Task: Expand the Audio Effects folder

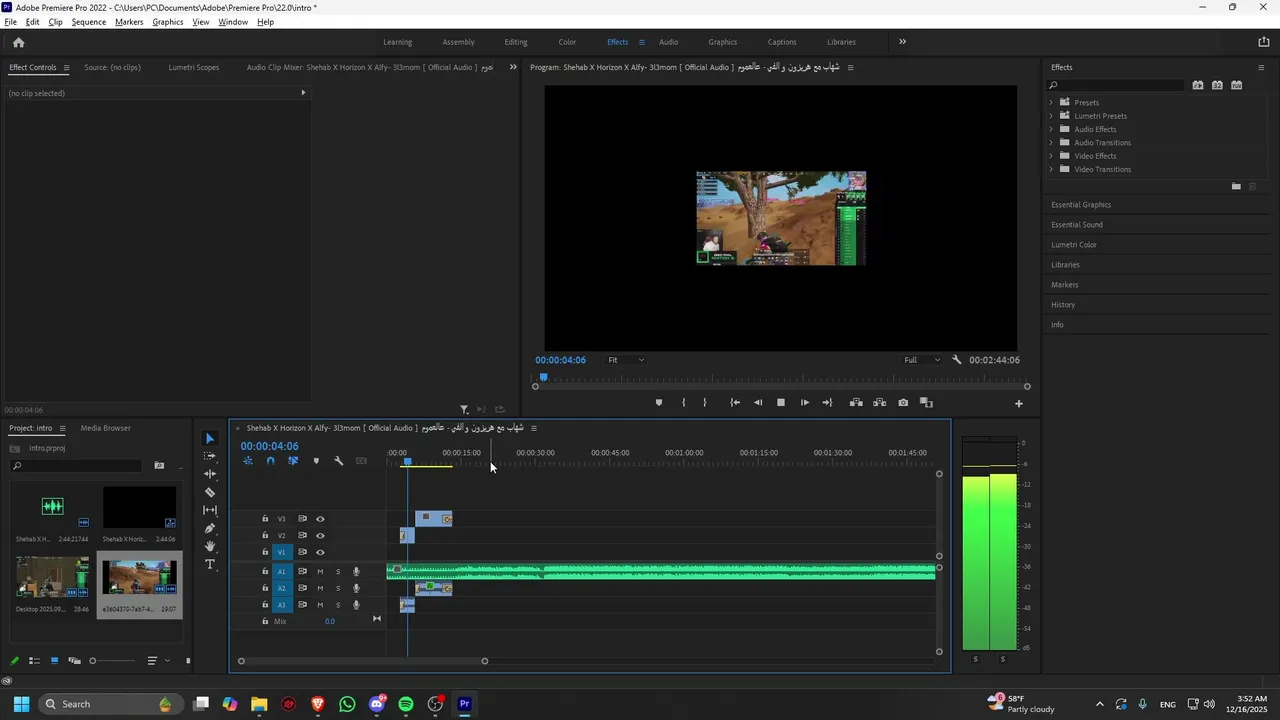Action: coord(1051,129)
